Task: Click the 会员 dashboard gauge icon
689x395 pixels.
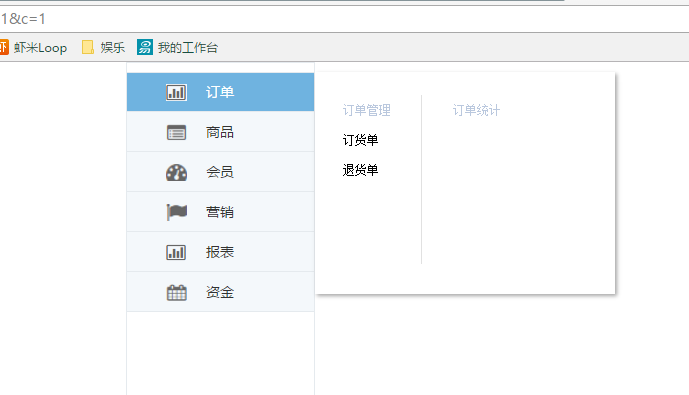Action: point(176,172)
